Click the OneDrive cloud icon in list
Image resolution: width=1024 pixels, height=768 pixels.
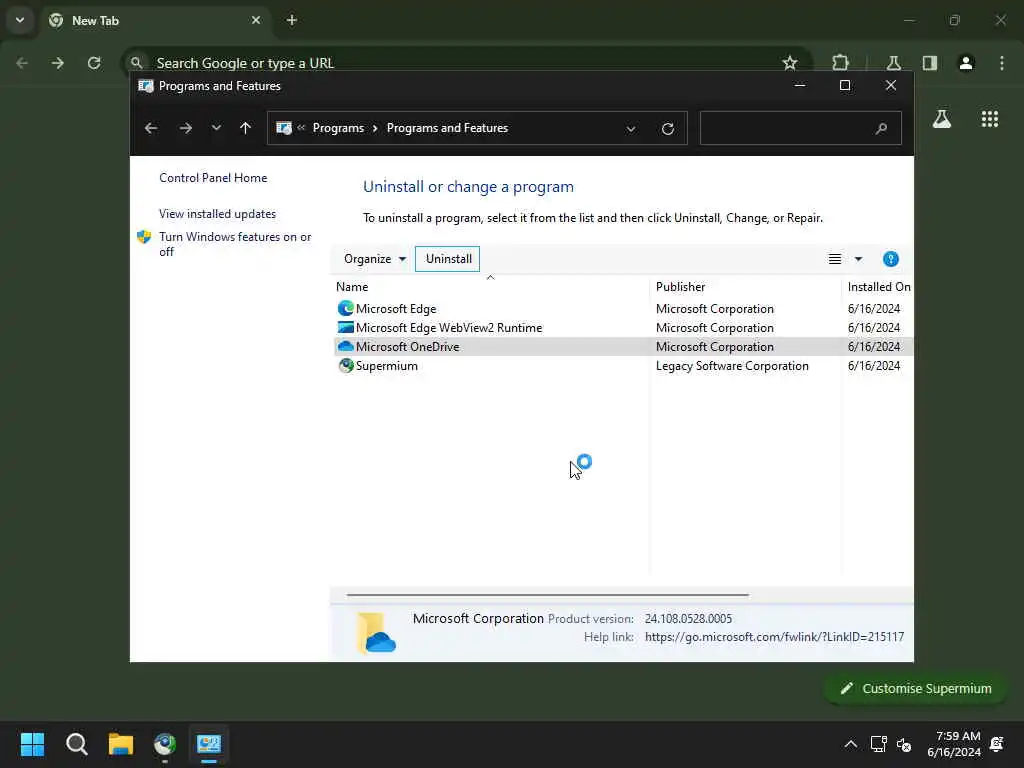[345, 346]
